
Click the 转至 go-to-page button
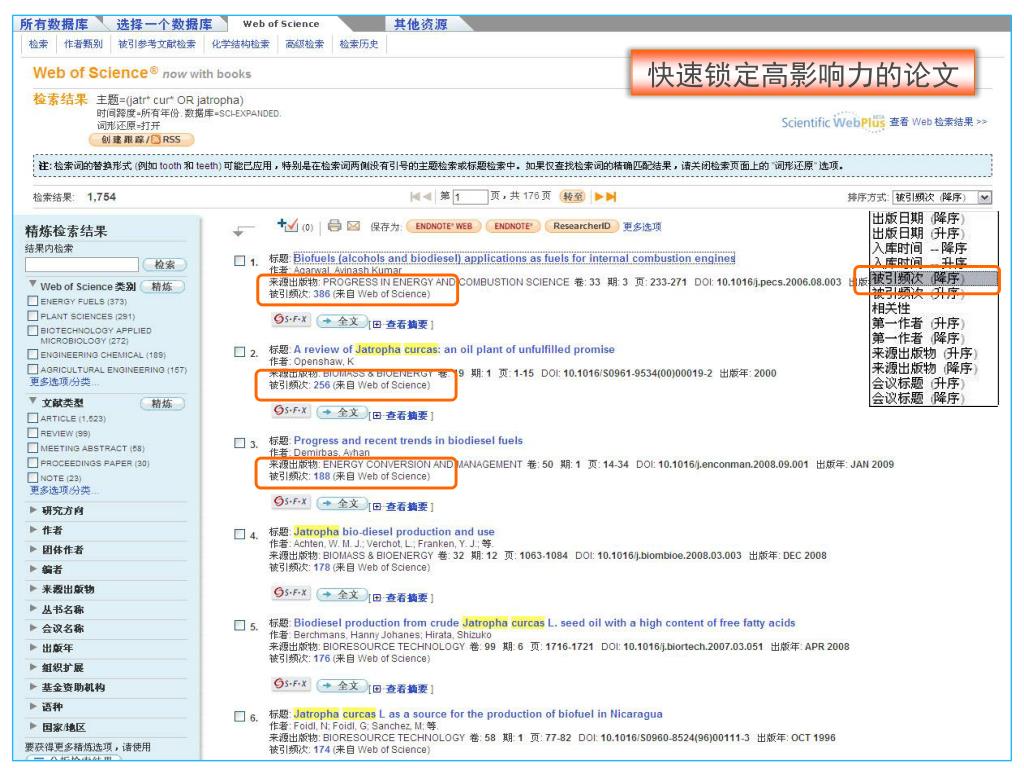coord(573,197)
